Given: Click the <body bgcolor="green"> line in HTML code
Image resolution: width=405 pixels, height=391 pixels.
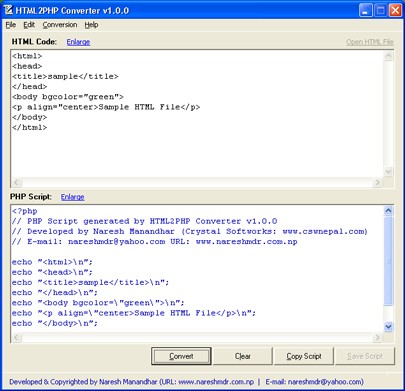Looking at the screenshot, I should point(68,97).
